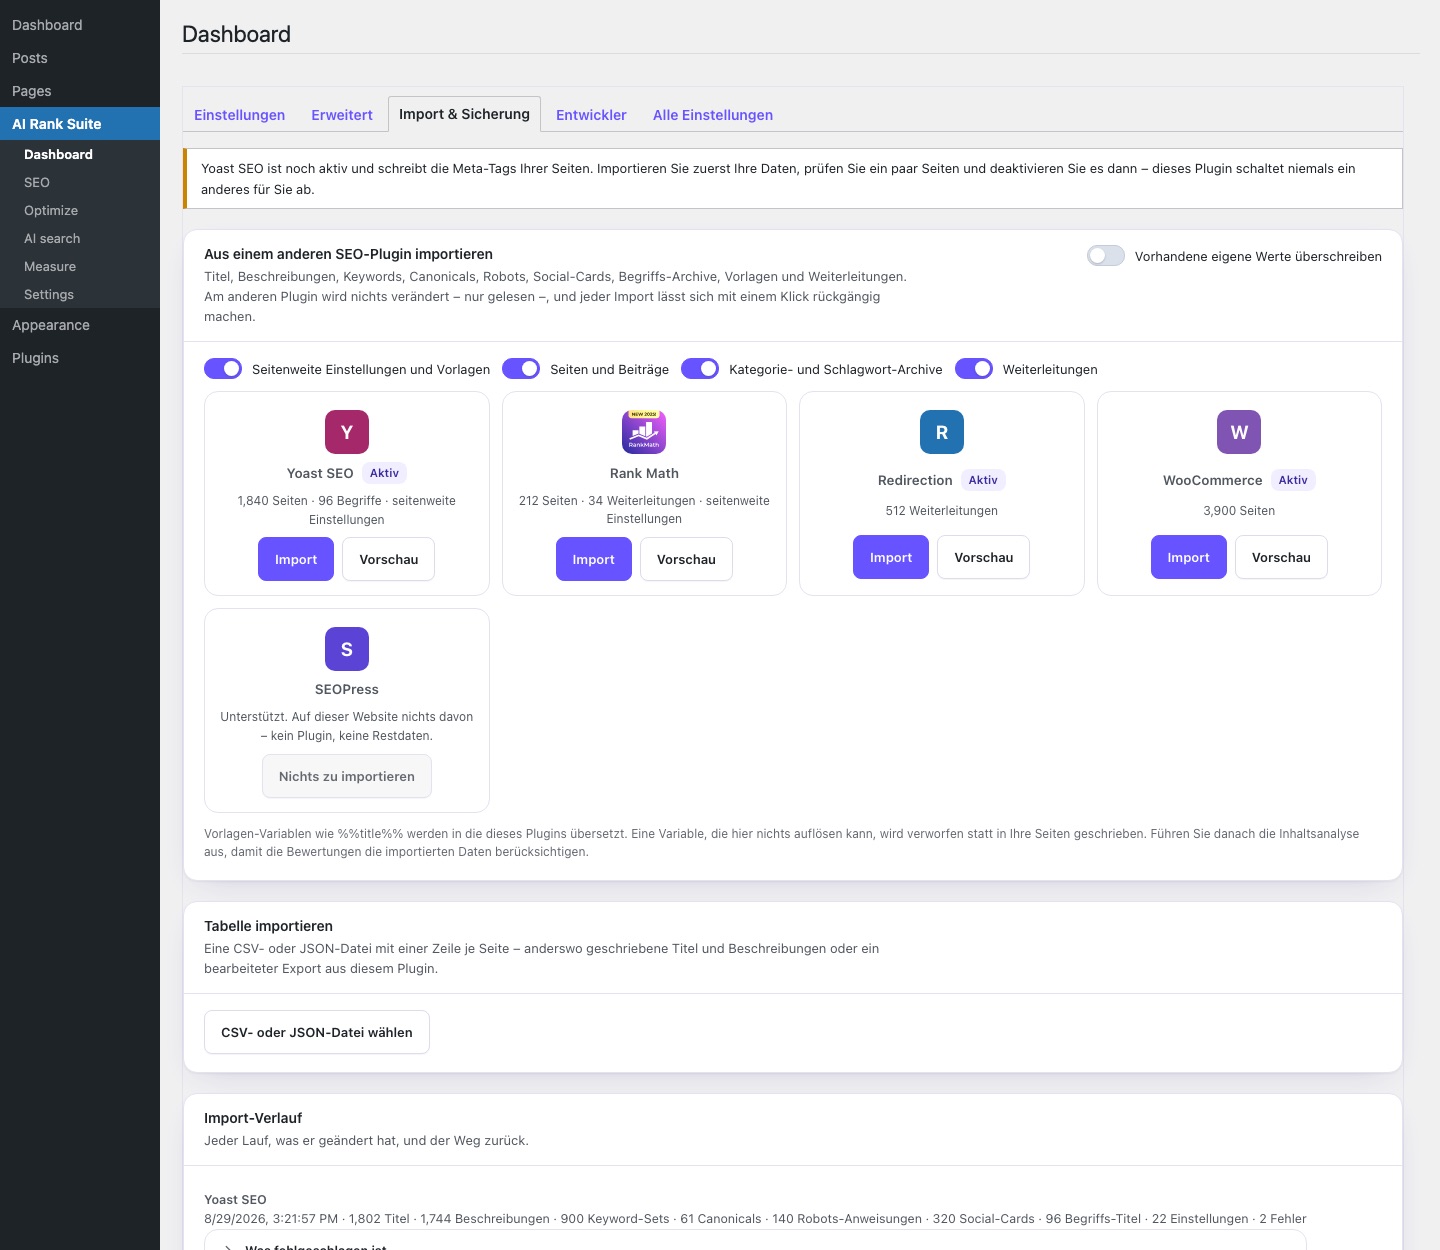The image size is (1440, 1250).
Task: Click 'CSV- oder JSON-Datei wählen' button
Action: pos(317,1032)
